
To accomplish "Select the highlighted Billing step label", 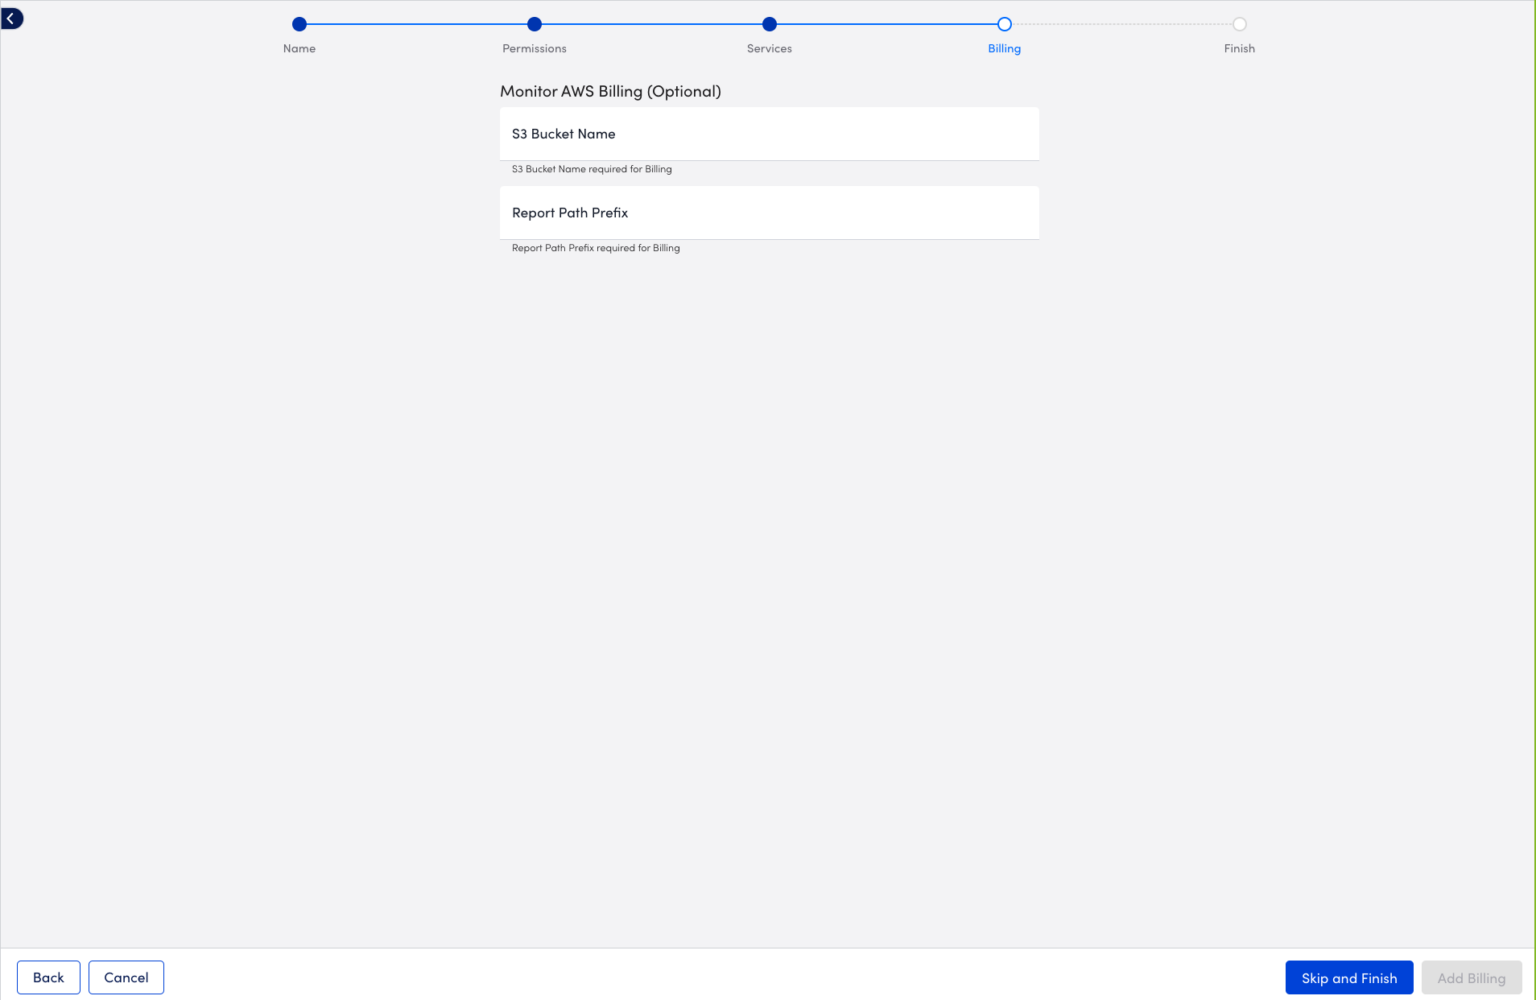I will (1004, 48).
